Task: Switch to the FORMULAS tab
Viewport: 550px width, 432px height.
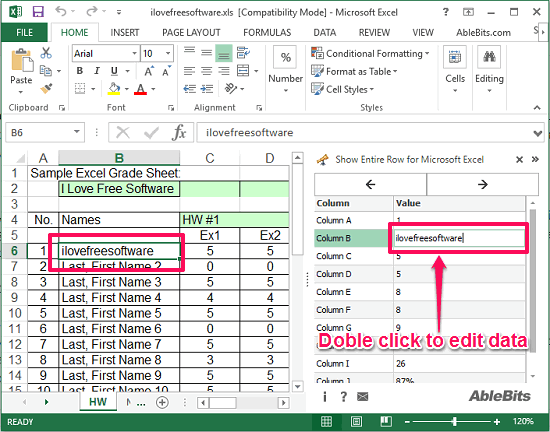Action: pyautogui.click(x=267, y=33)
